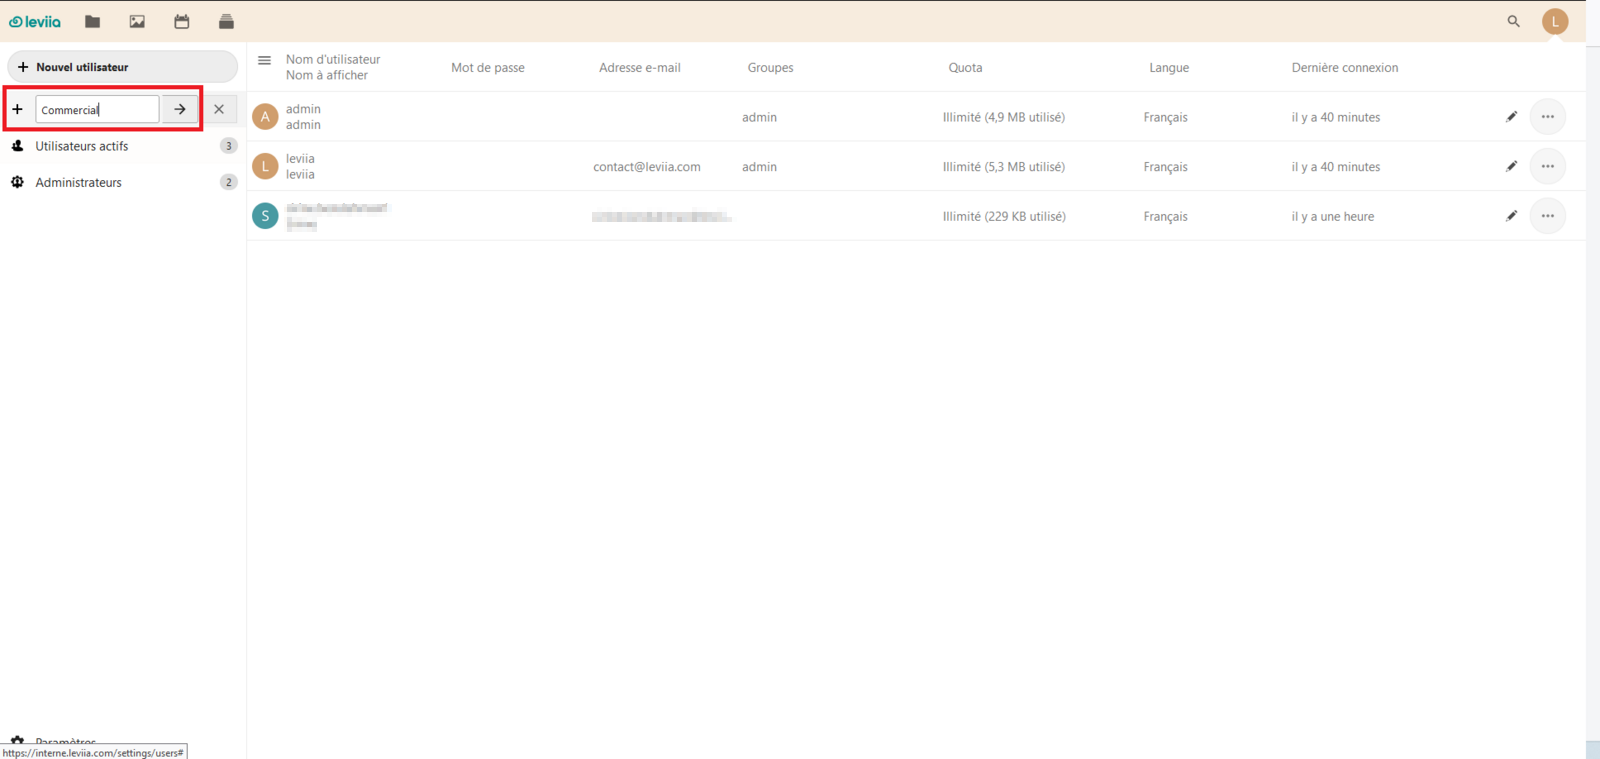1600x759 pixels.
Task: Cancel group creation with X button
Action: click(x=219, y=109)
